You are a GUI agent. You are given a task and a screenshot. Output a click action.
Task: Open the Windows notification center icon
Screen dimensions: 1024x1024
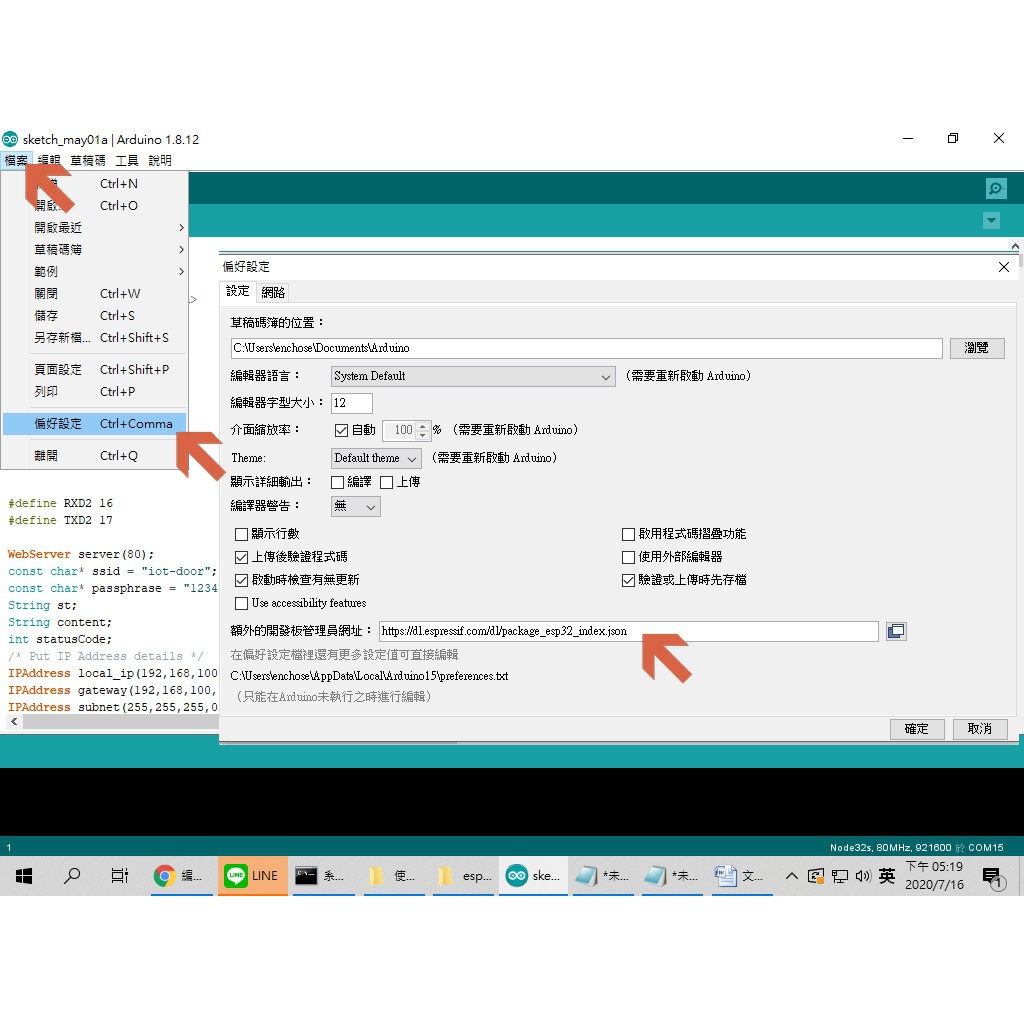point(992,877)
